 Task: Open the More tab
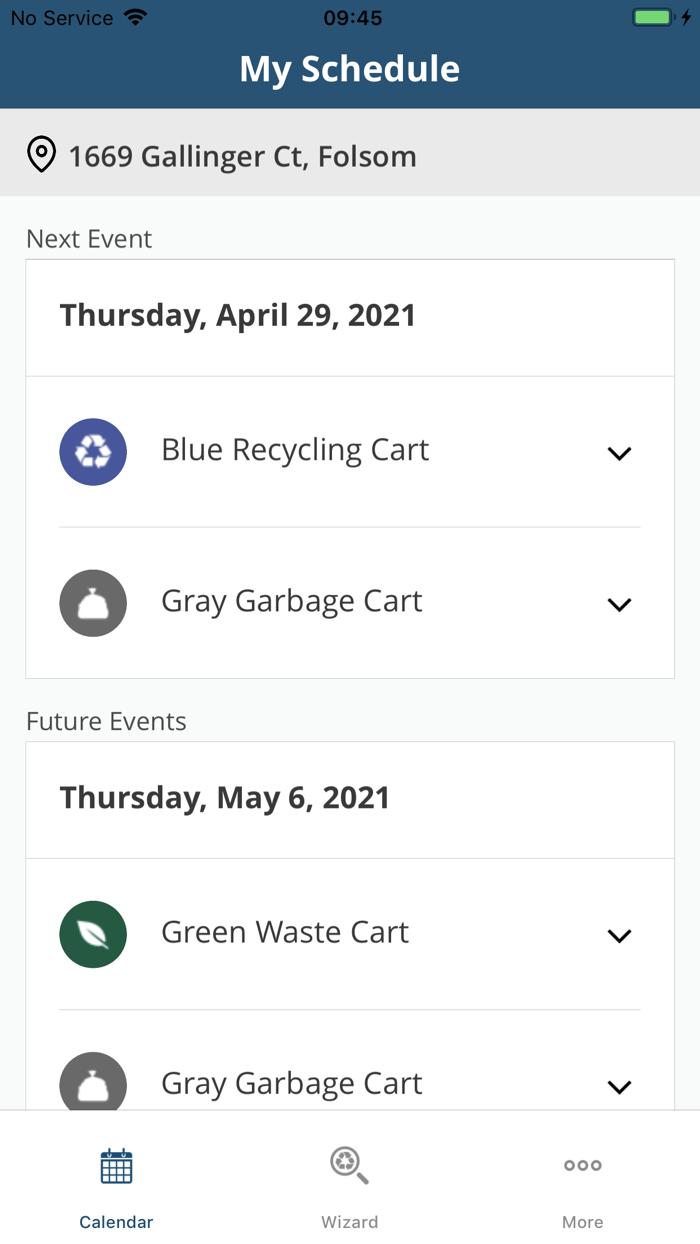pyautogui.click(x=582, y=1185)
